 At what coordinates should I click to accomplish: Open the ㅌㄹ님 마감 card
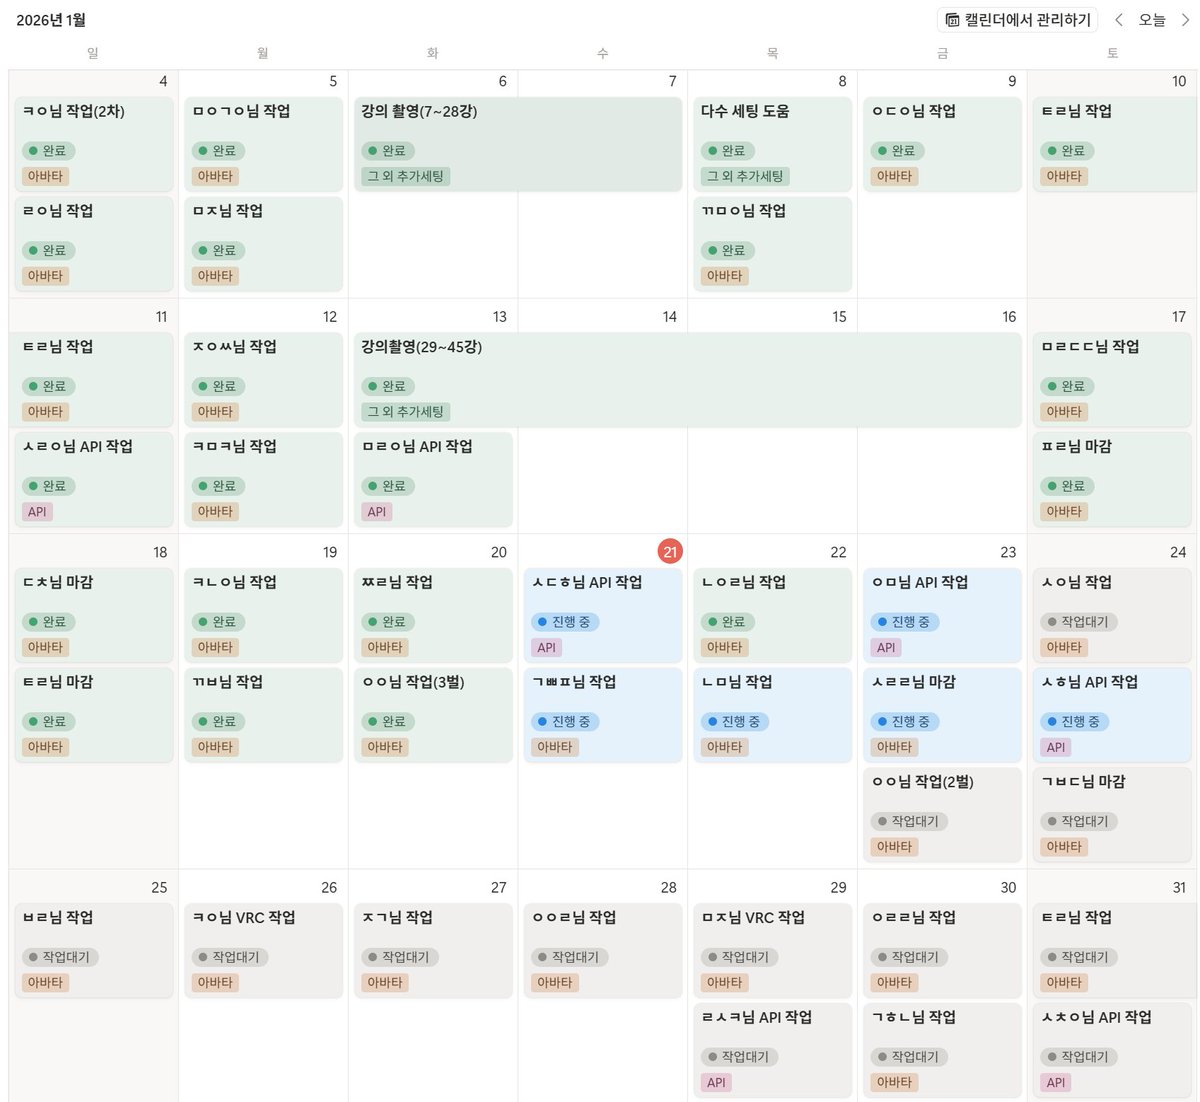pyautogui.click(x=93, y=715)
